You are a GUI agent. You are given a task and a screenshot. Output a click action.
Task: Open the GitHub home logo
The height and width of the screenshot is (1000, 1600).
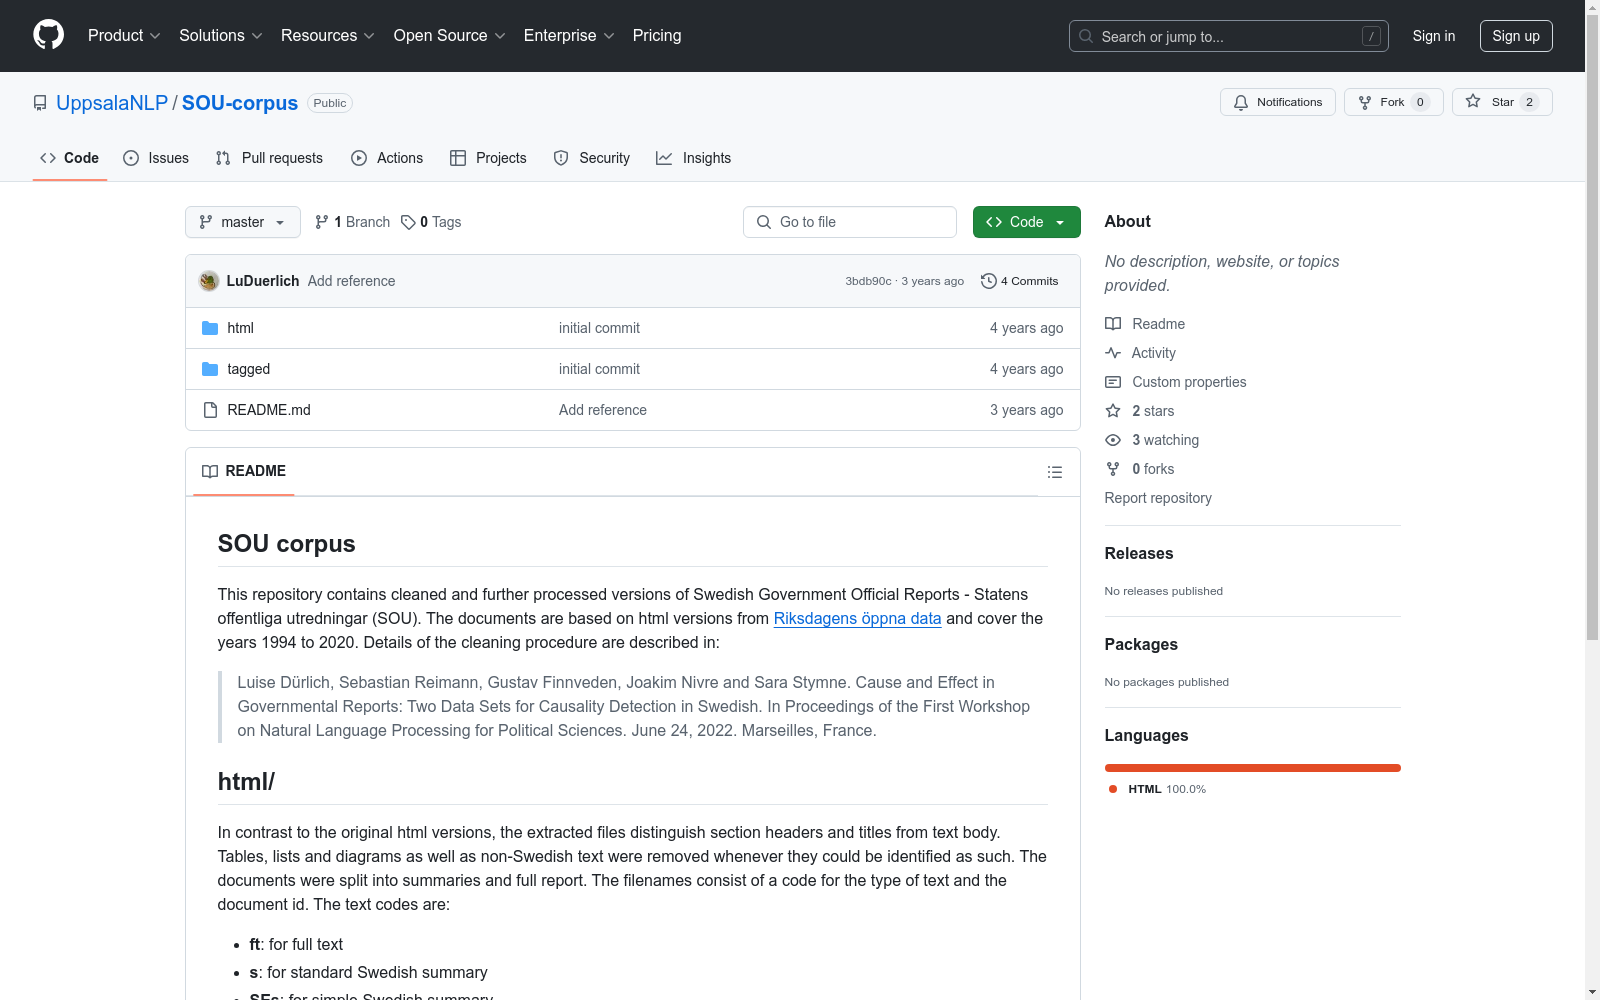48,35
